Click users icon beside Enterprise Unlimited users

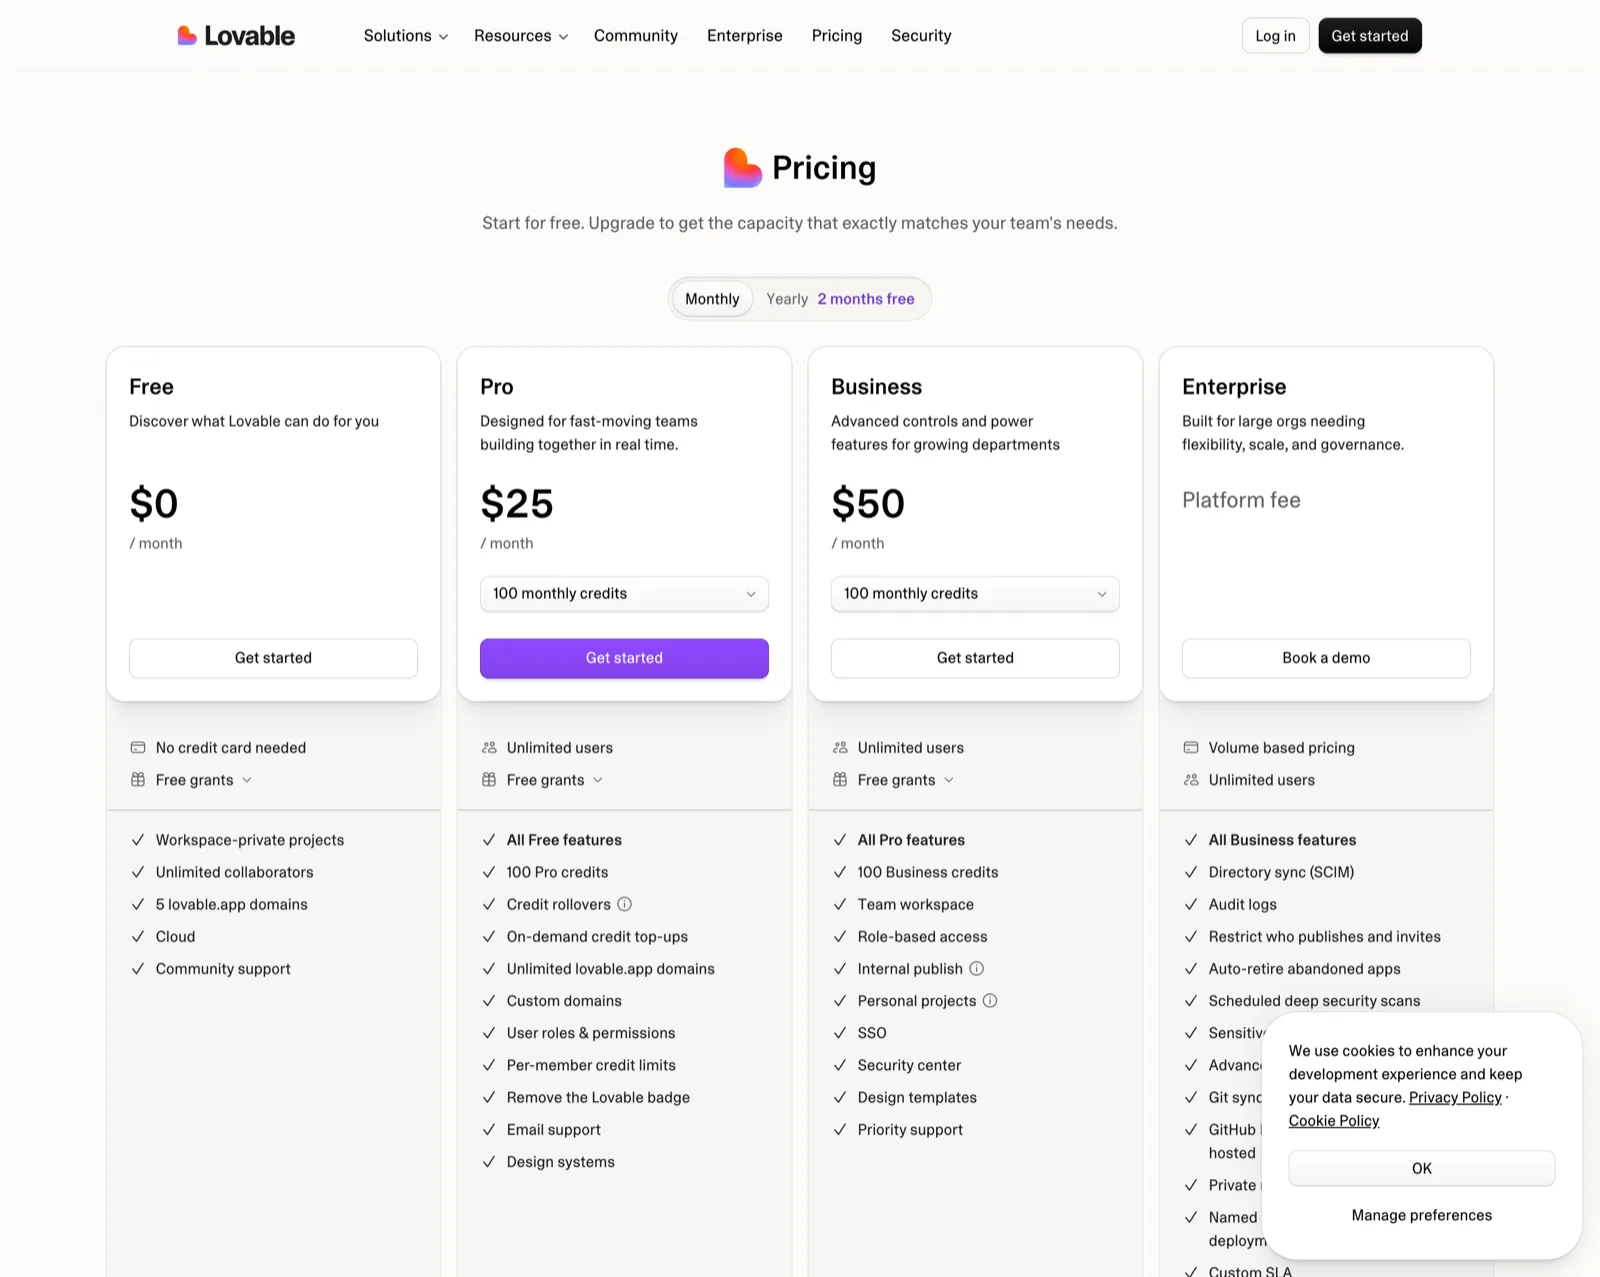pos(1191,780)
